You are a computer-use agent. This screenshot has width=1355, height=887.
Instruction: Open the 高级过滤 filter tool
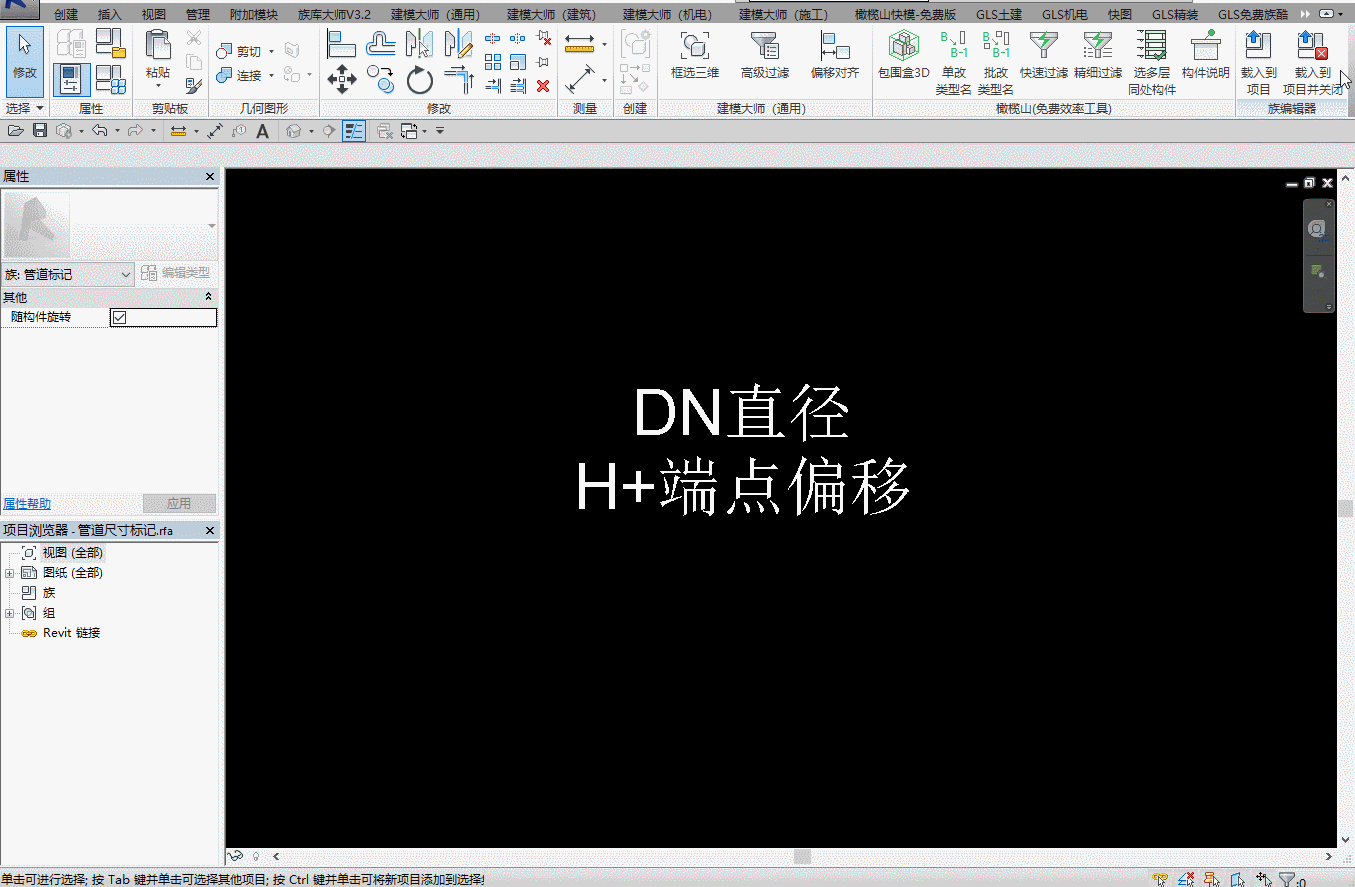tap(765, 56)
